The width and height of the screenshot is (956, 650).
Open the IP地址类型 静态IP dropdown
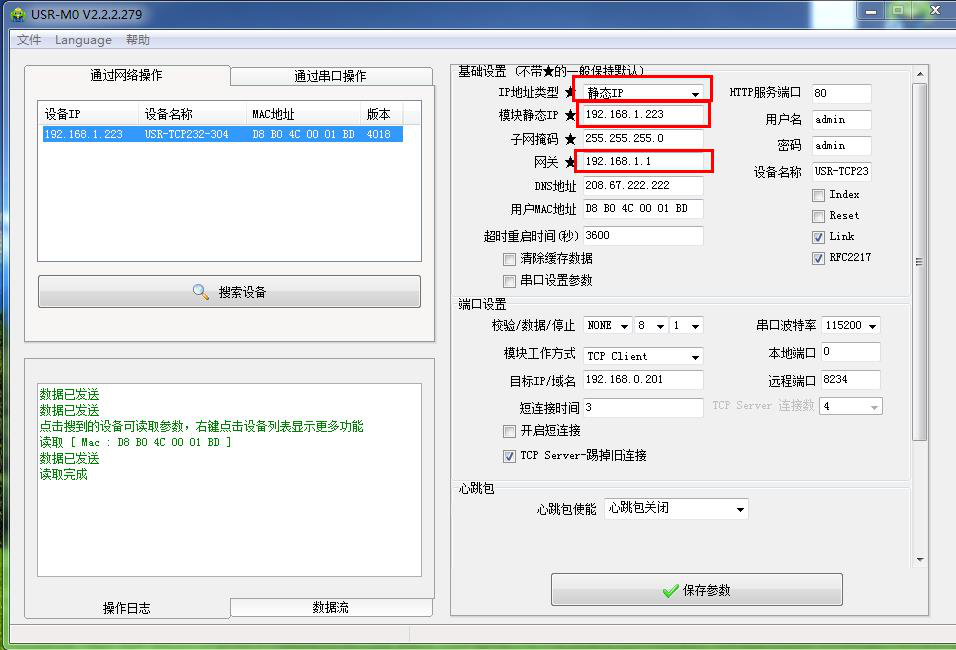coord(643,93)
